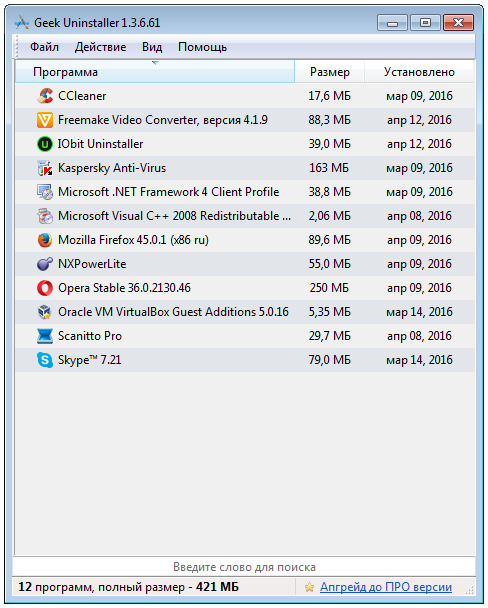
Task: Click the 250 МБ size of Opera
Action: [x=329, y=288]
